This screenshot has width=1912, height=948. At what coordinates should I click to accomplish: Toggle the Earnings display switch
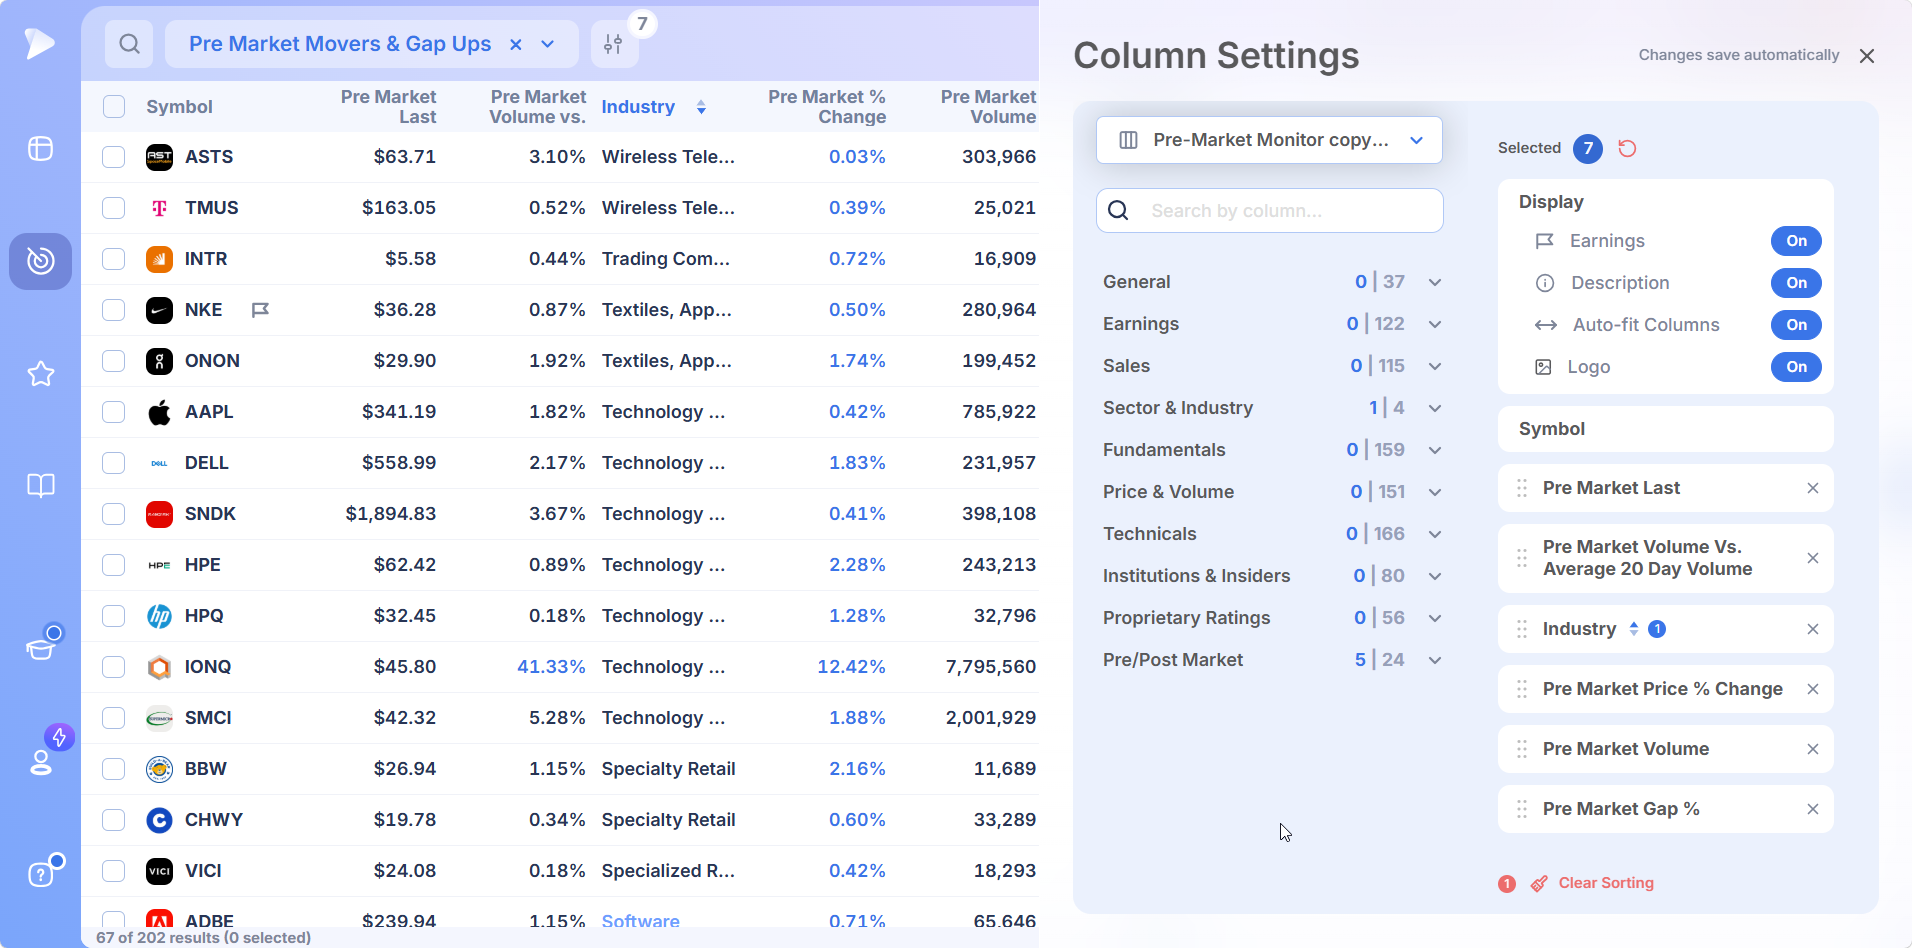click(1796, 241)
